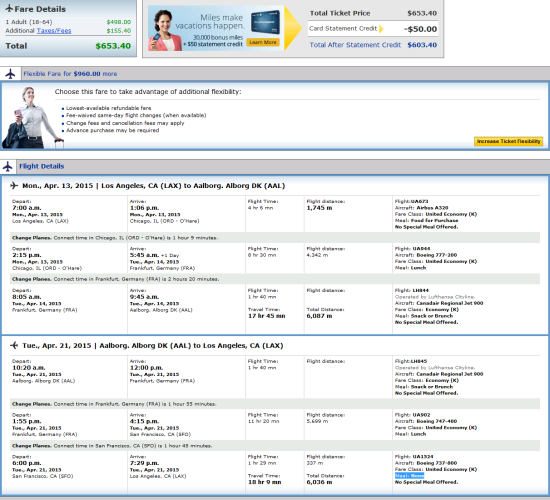The height and width of the screenshot is (500, 550).
Task: Click the Frankfurt connect time 2 hours 20 minutes row
Action: [x=275, y=279]
